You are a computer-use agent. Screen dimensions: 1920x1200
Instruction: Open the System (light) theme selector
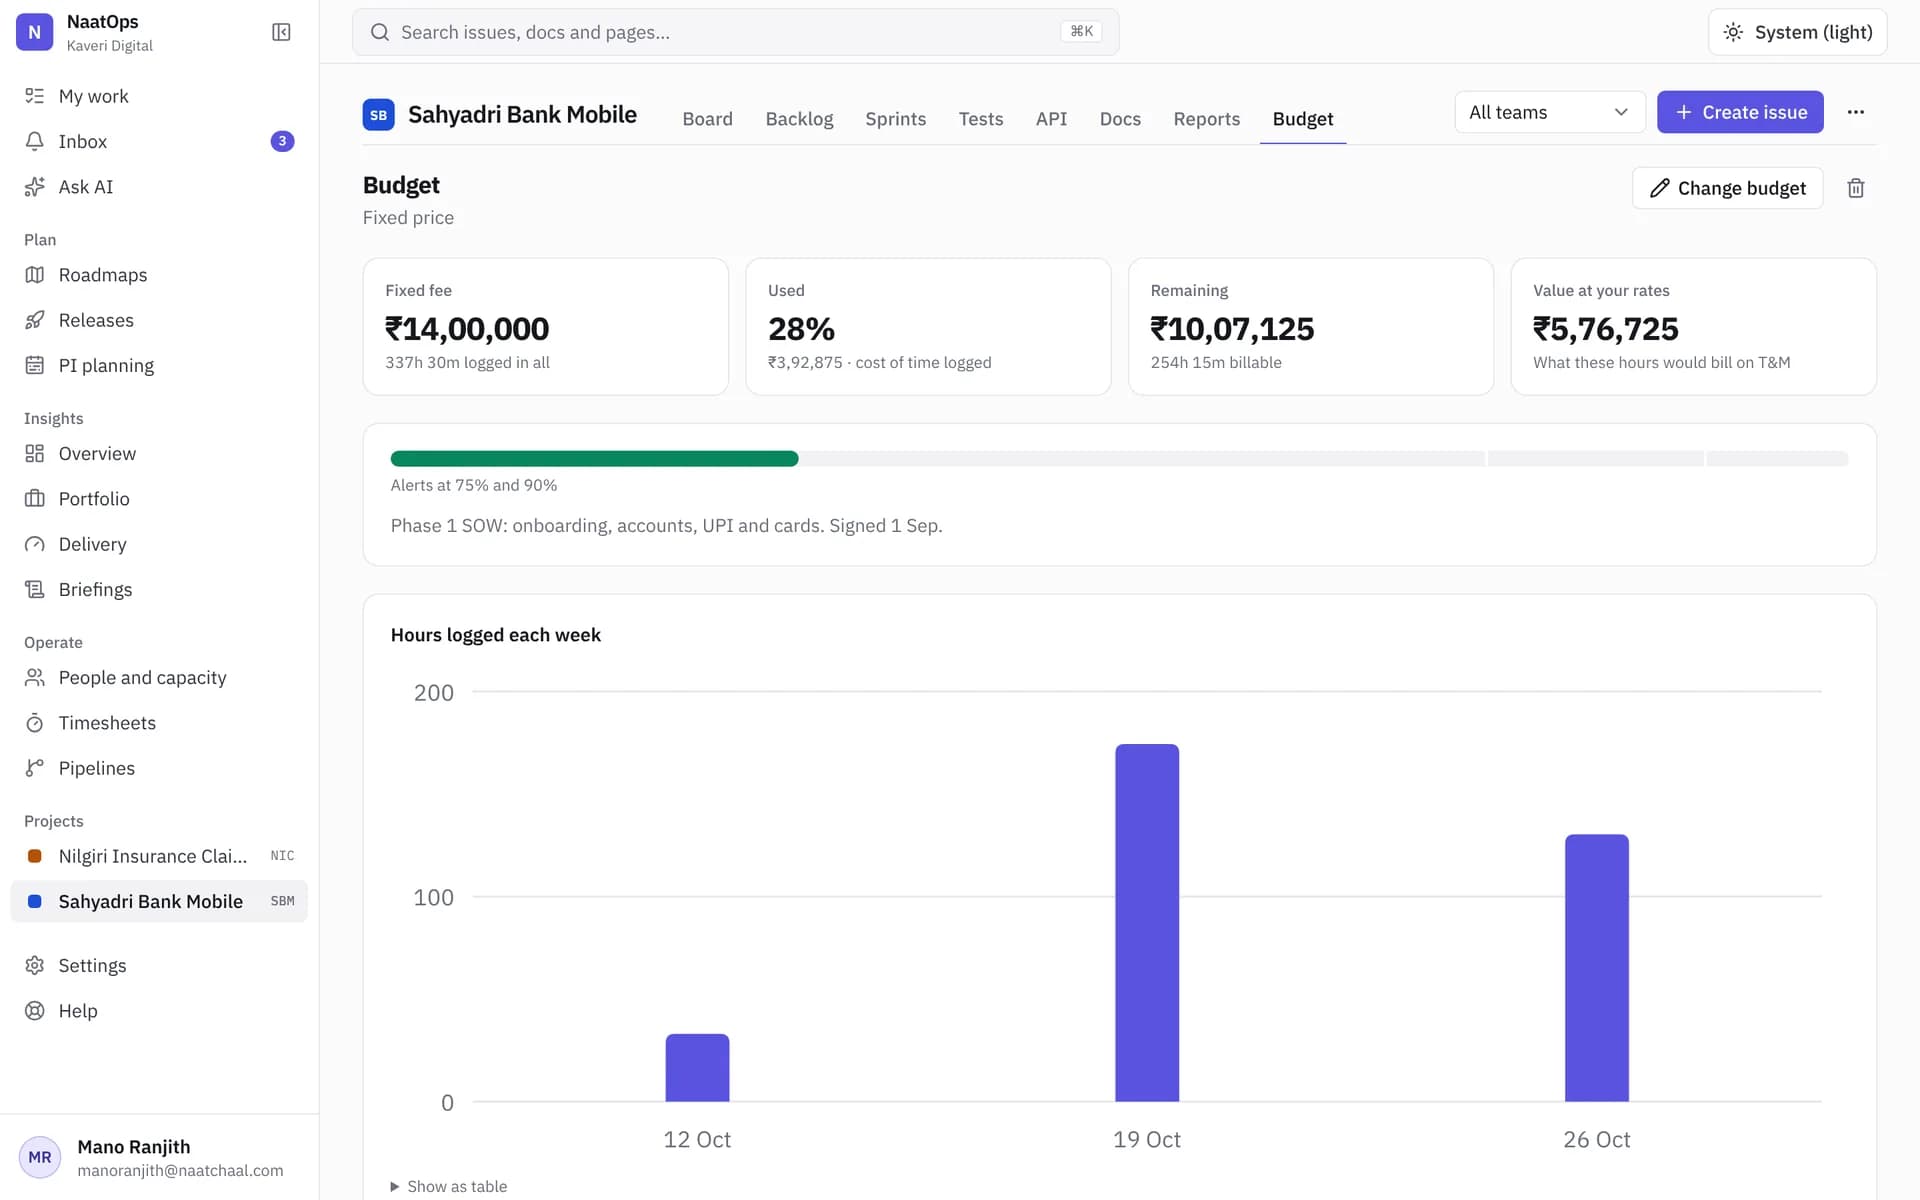(1797, 32)
